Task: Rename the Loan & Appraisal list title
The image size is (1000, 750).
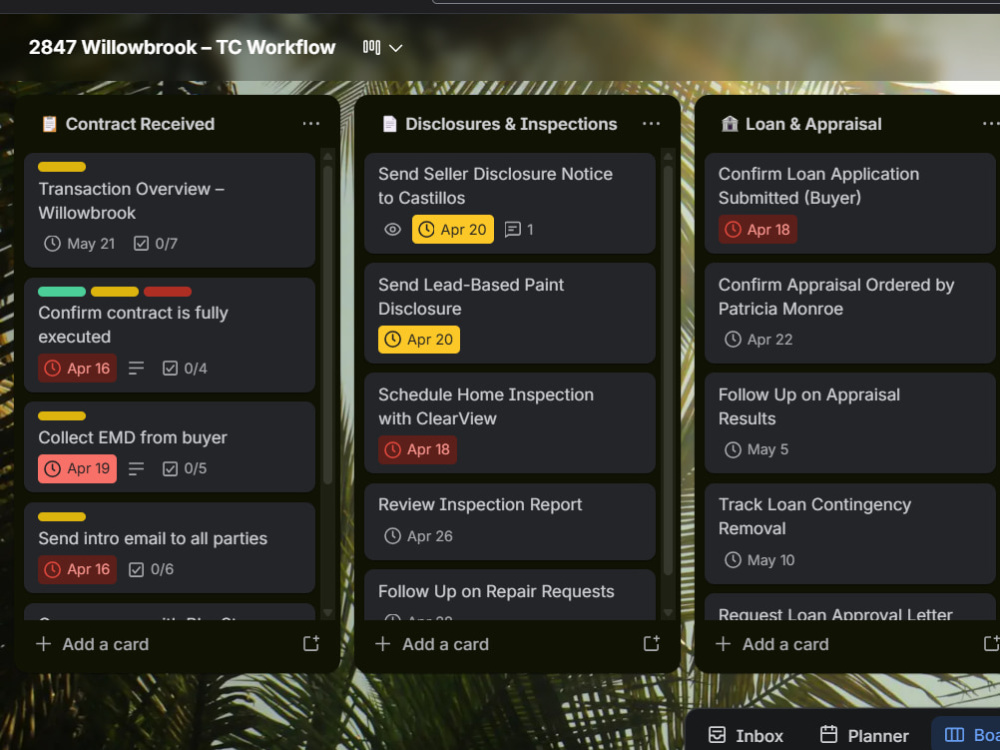Action: pyautogui.click(x=813, y=124)
